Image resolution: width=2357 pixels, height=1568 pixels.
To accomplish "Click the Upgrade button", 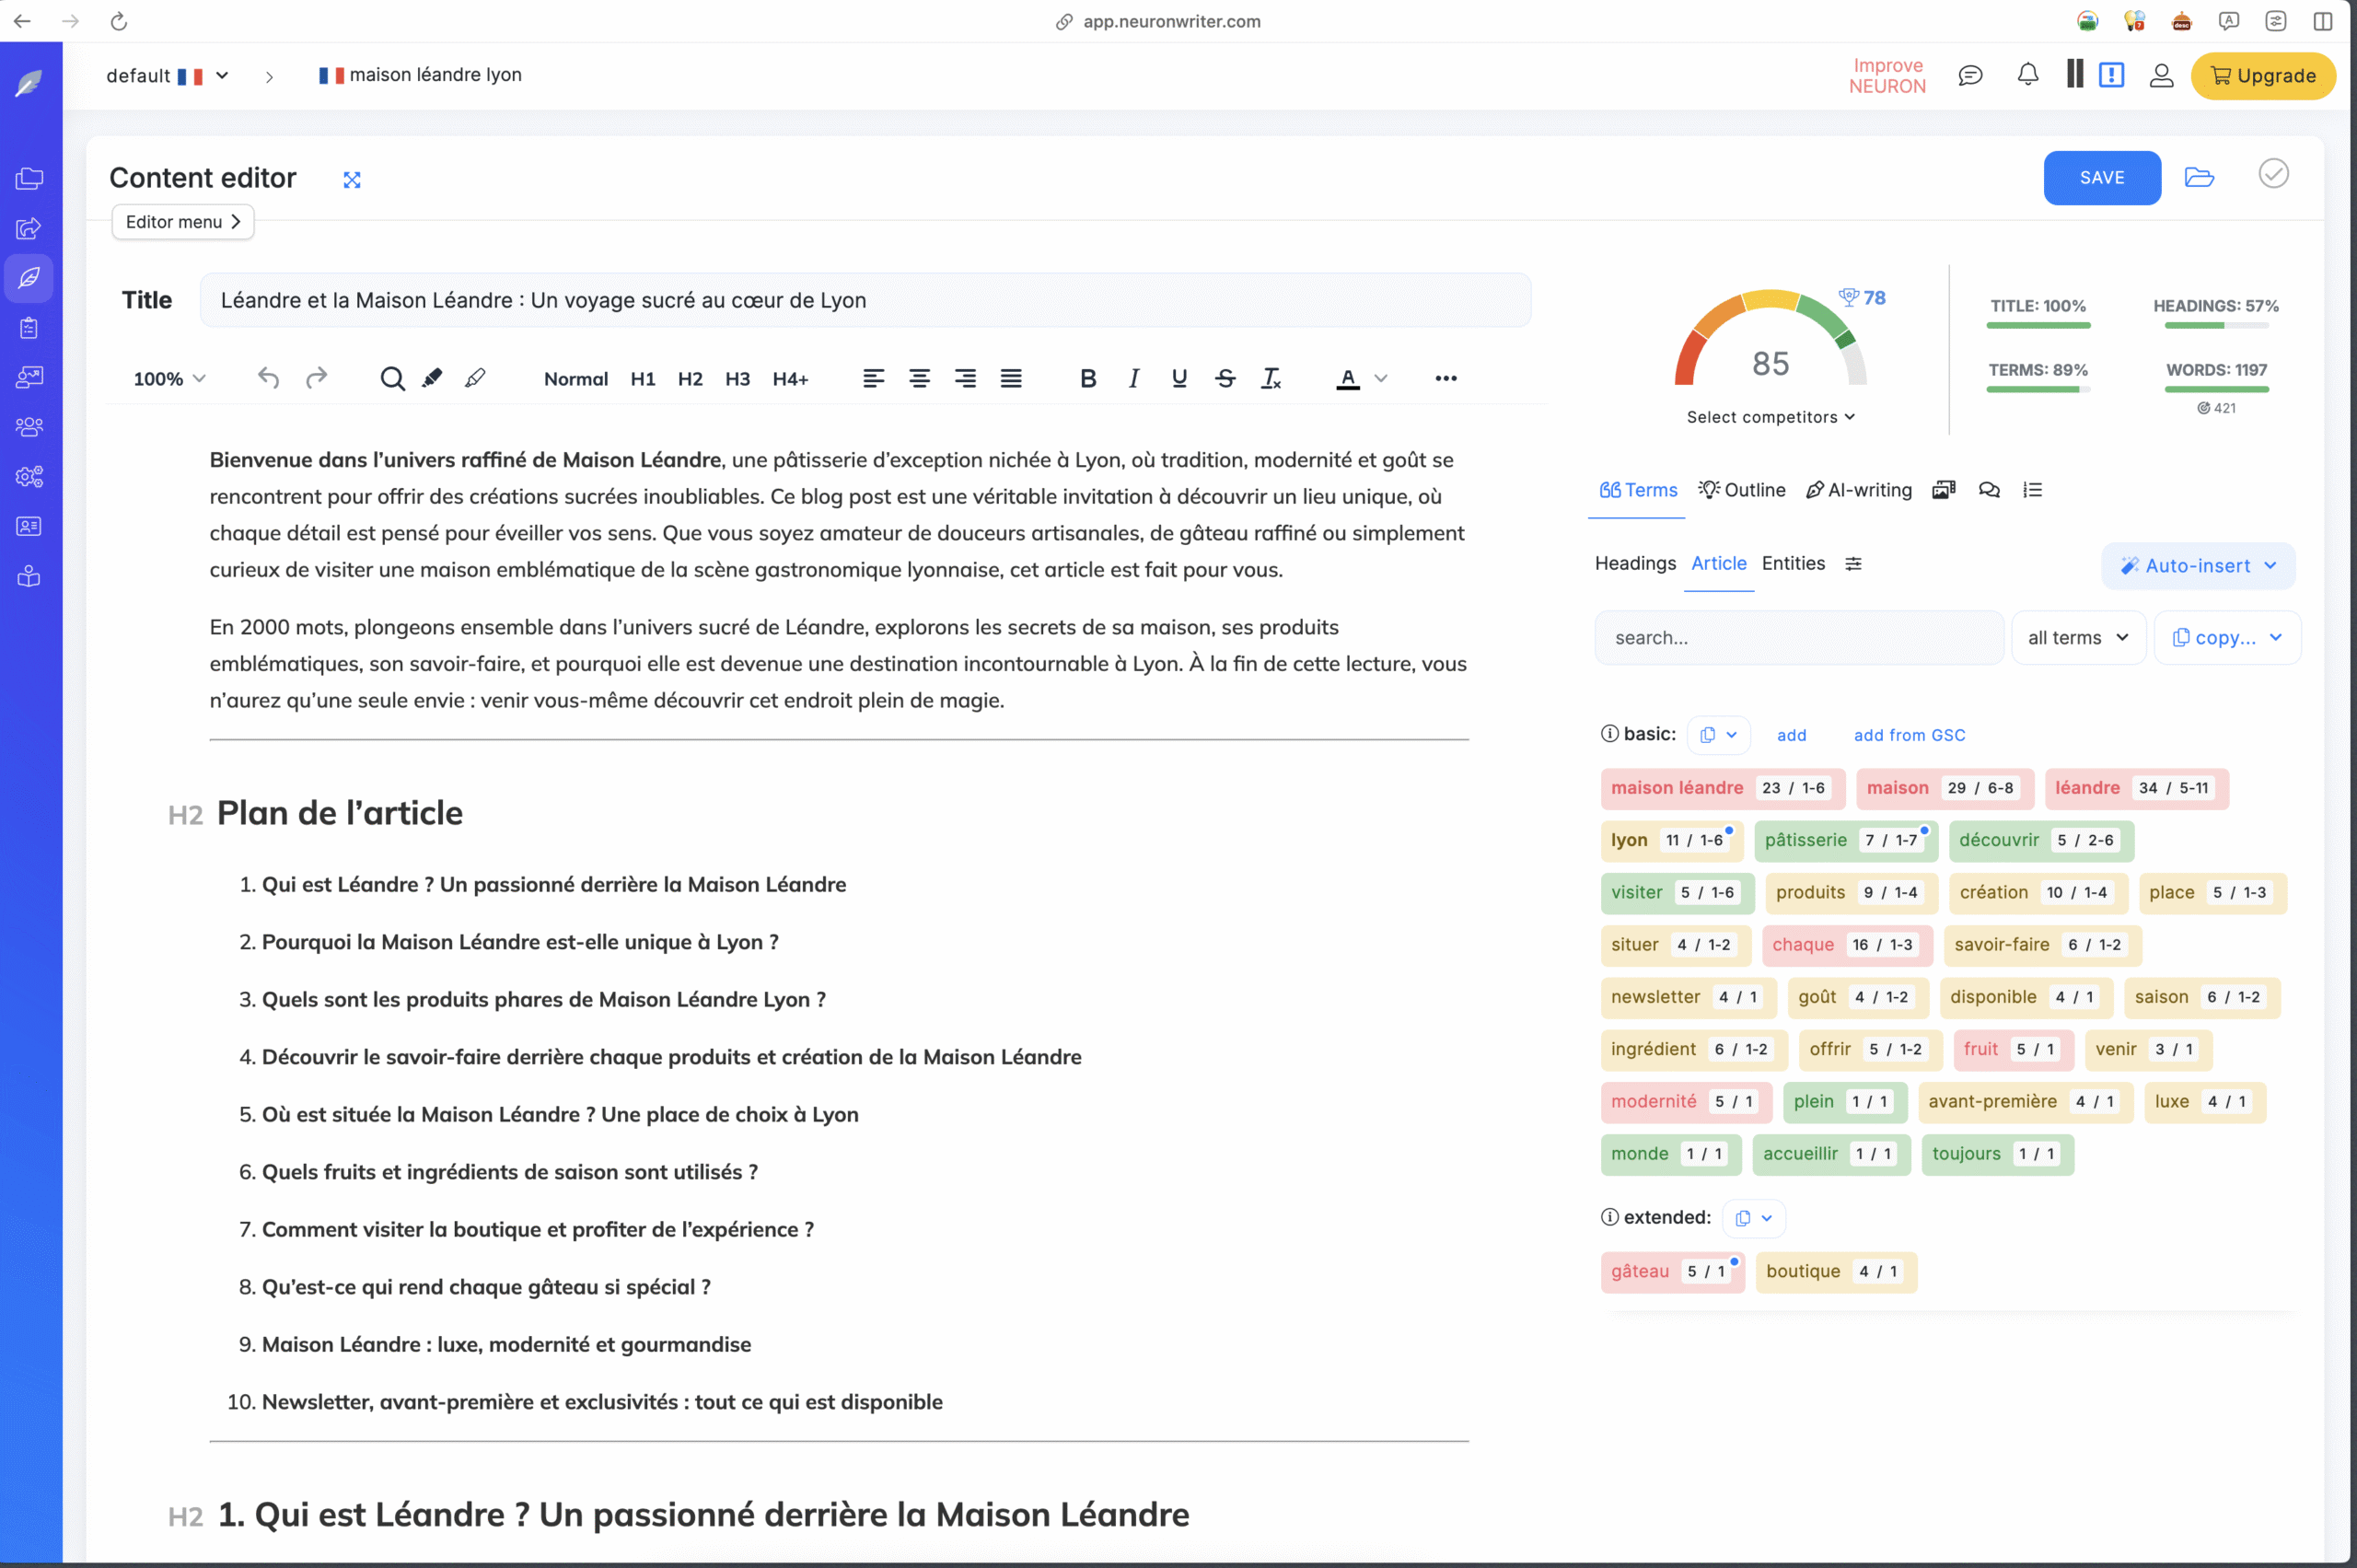I will click(2263, 76).
